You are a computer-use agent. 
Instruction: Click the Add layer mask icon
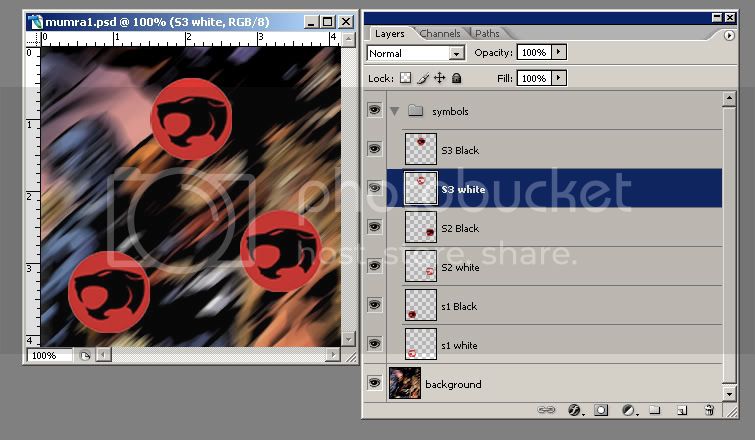602,410
